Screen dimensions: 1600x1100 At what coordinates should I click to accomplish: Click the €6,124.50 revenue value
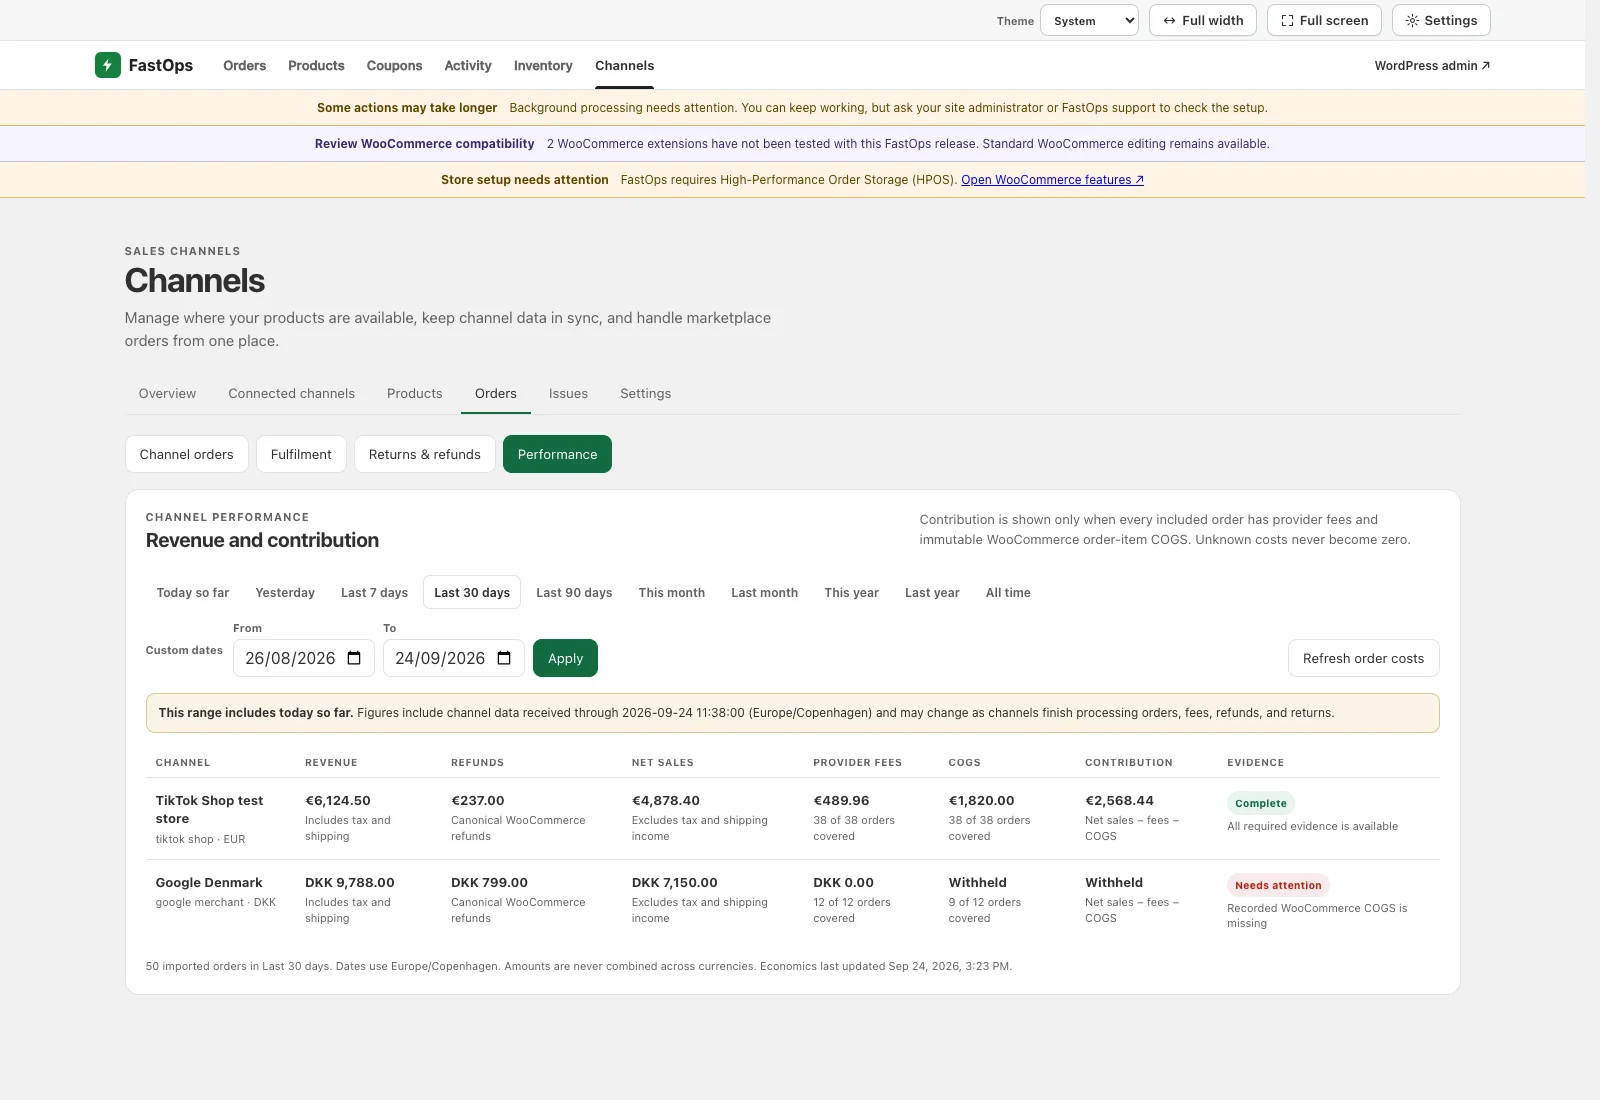click(x=338, y=801)
